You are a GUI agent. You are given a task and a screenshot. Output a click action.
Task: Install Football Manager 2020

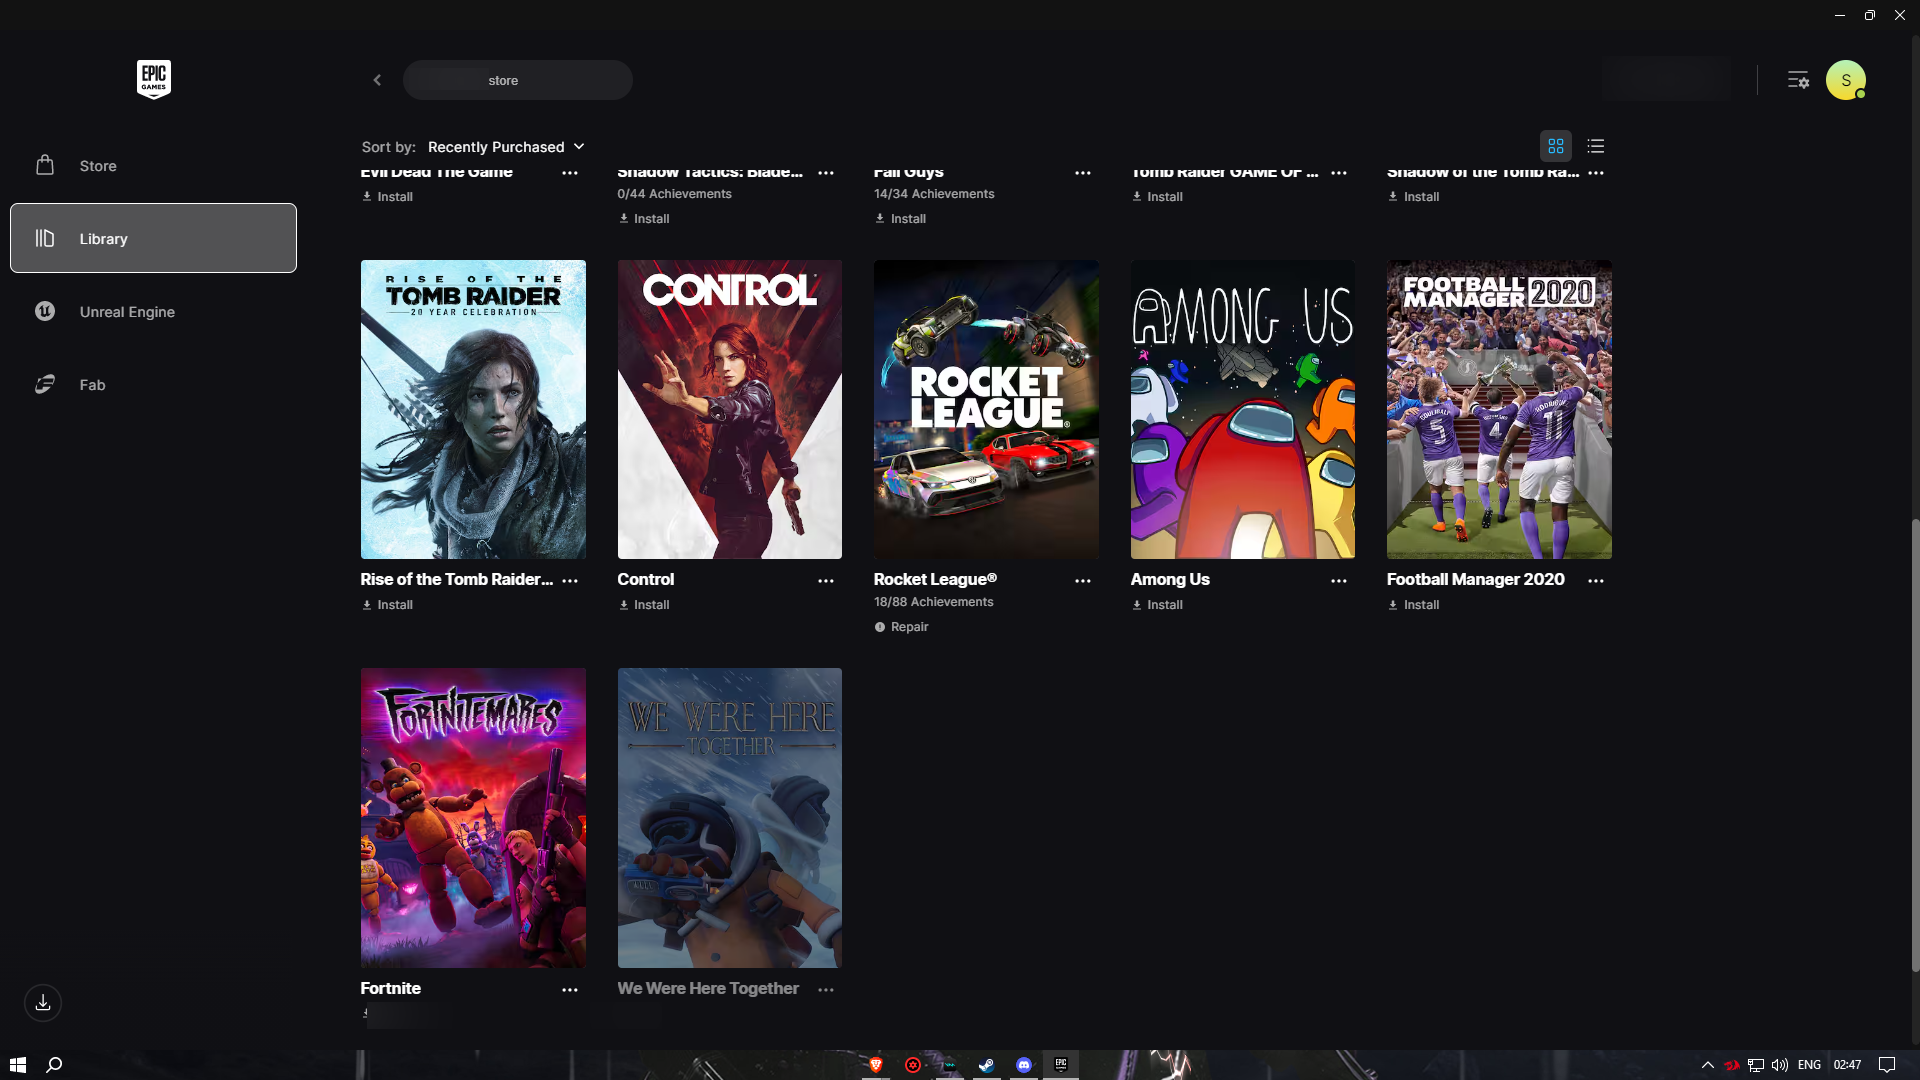[1413, 605]
